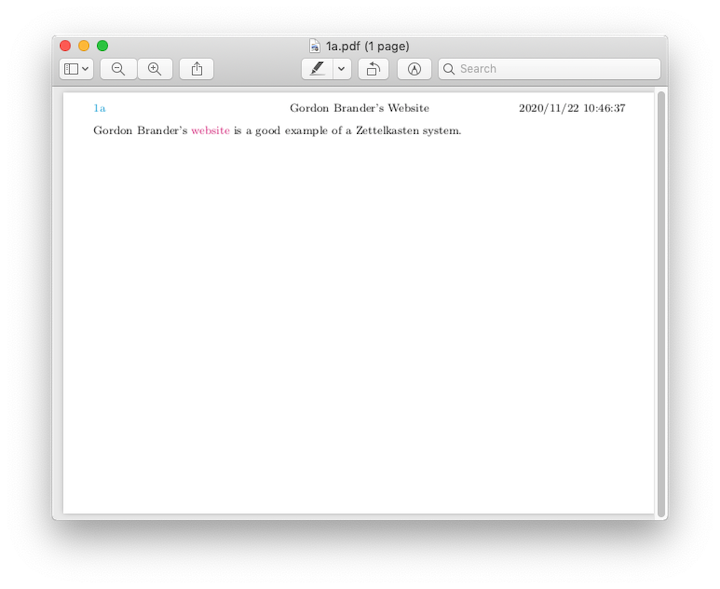720x589 pixels.
Task: Open the pink 'website' hyperlink
Action: tap(210, 130)
